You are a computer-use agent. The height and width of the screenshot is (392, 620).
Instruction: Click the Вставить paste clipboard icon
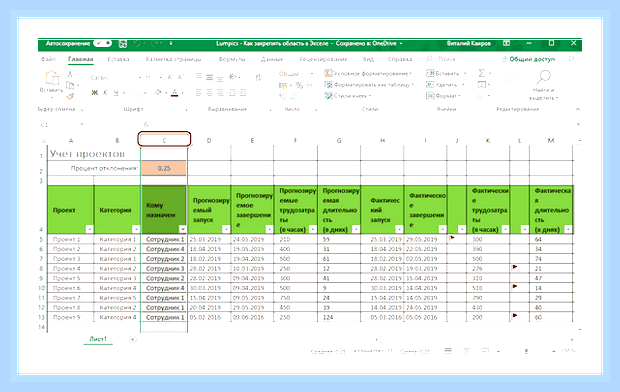[x=52, y=78]
